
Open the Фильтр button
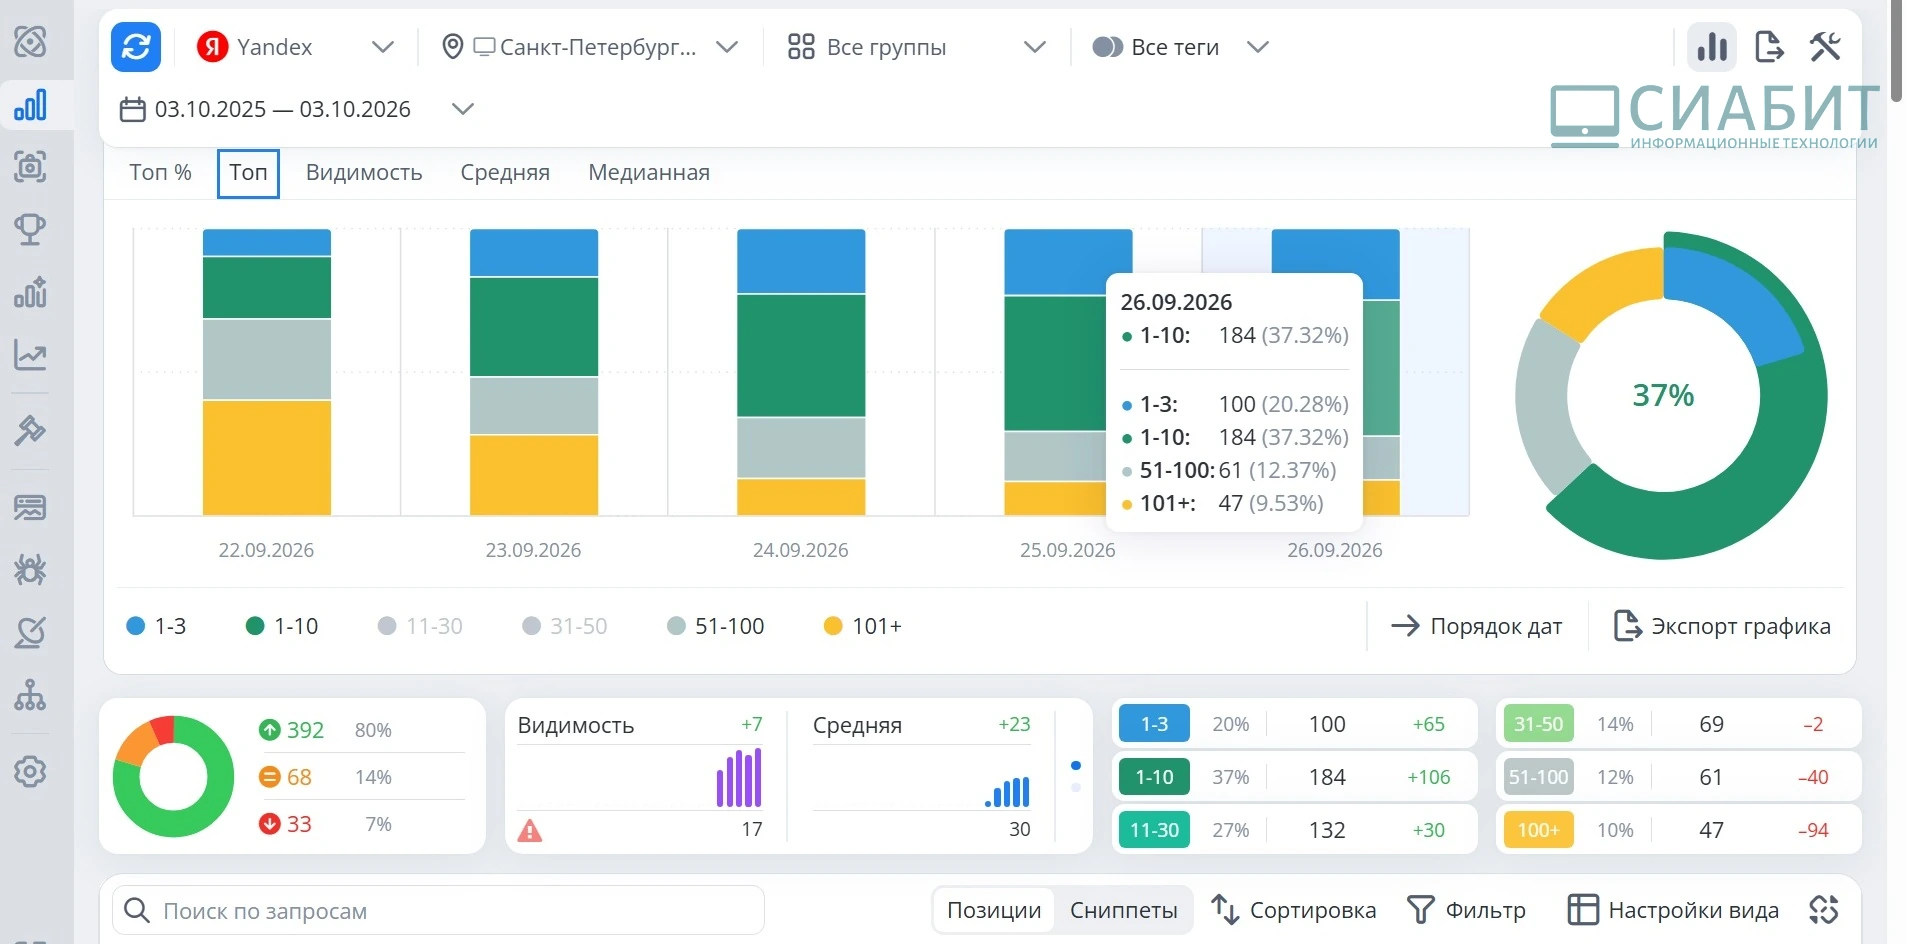click(1466, 910)
